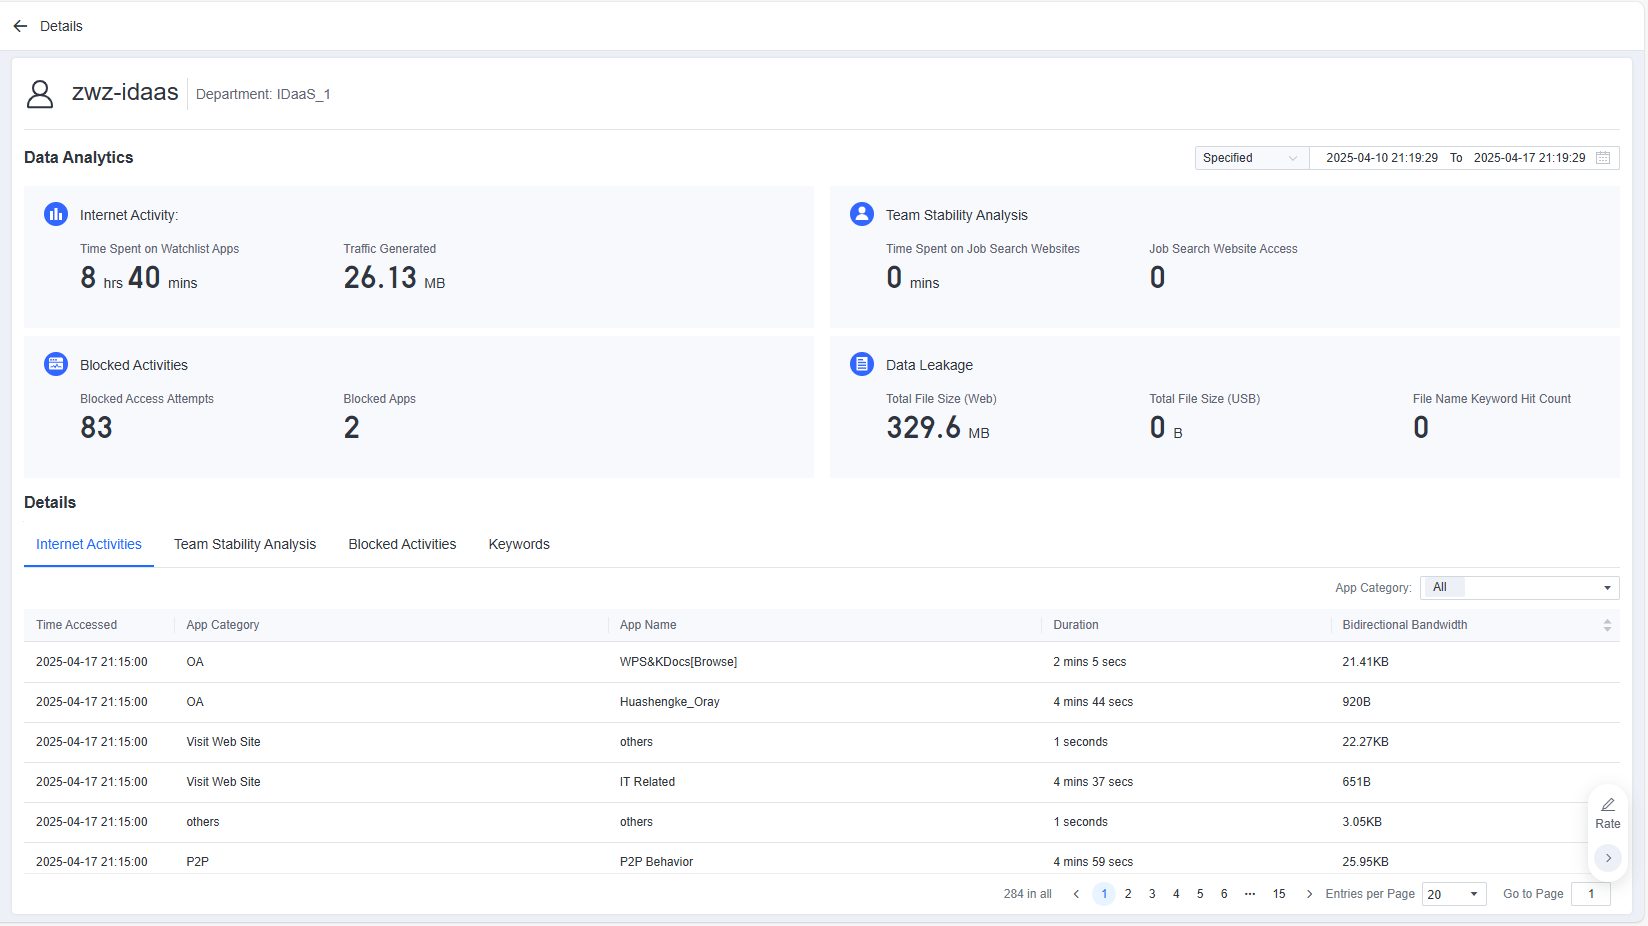Sort by Bidirectional Bandwidth arrows
This screenshot has height=926, width=1648.
(1607, 625)
